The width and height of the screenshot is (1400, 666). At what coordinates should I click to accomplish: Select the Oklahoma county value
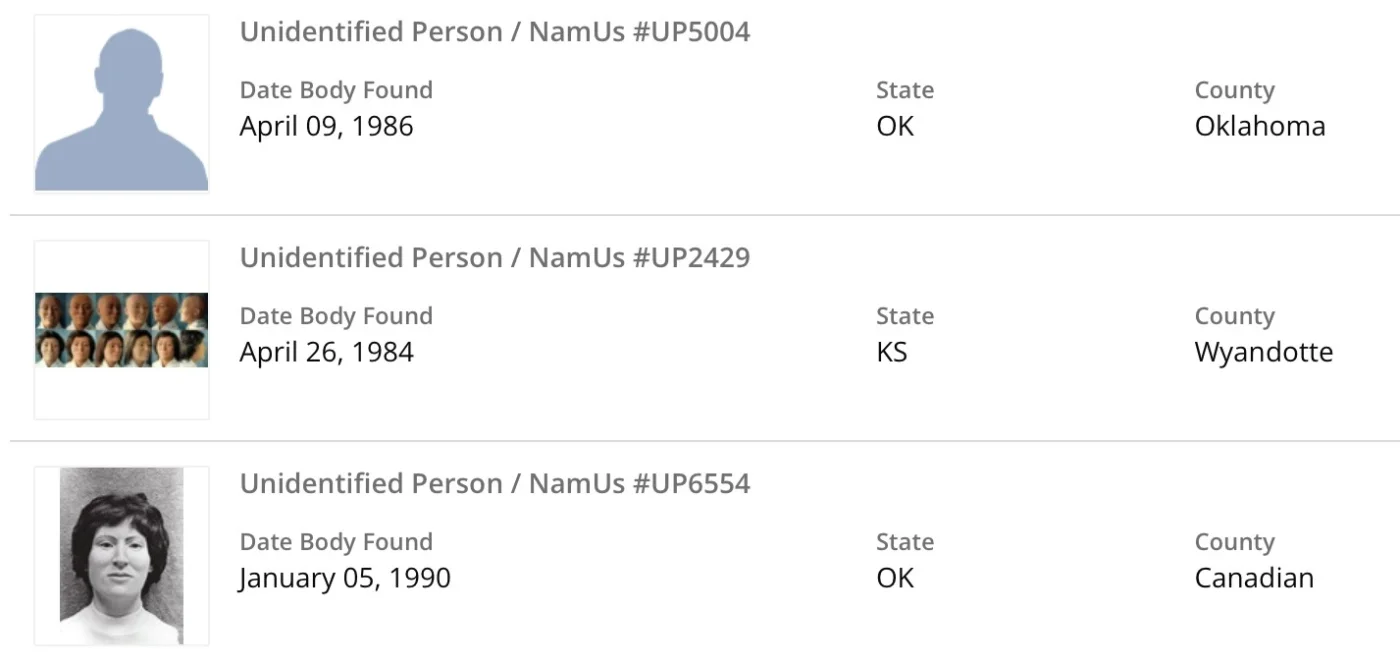coord(1259,126)
